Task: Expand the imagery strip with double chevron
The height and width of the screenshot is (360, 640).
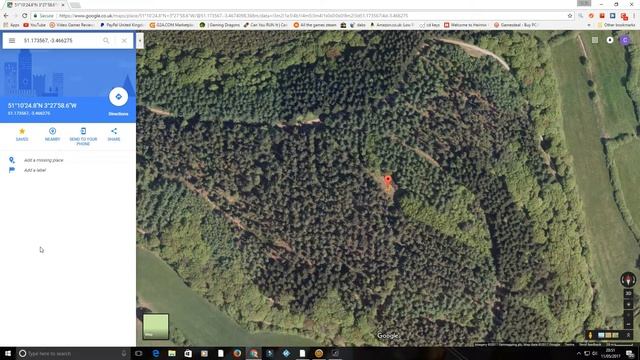Action: [x=628, y=335]
